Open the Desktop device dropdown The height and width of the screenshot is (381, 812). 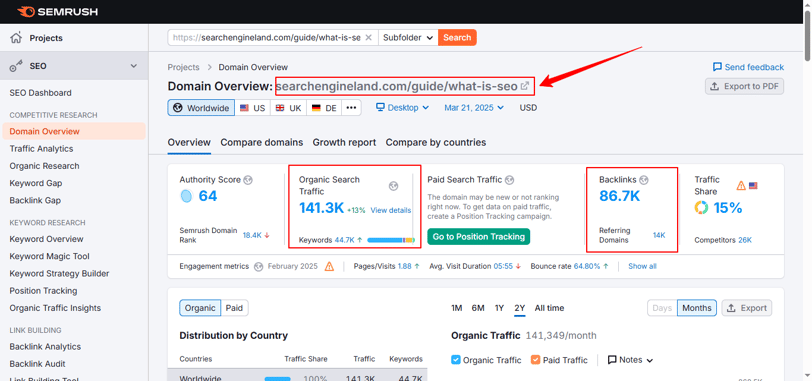[x=402, y=108]
